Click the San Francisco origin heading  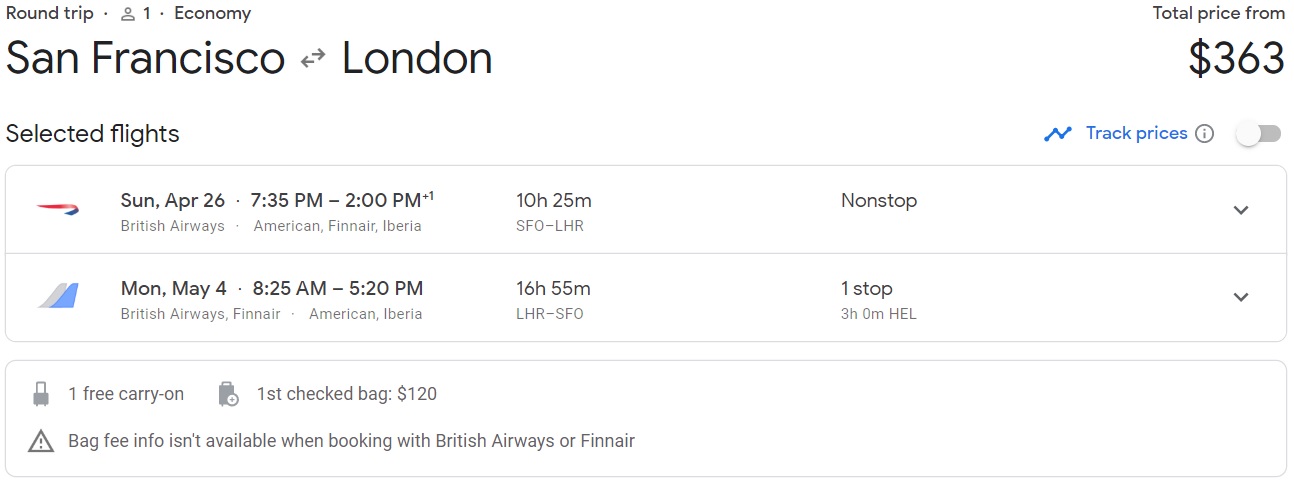click(146, 58)
